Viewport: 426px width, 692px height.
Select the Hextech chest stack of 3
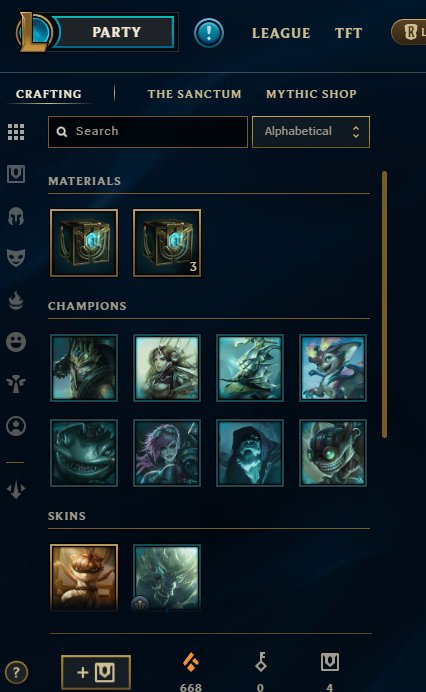click(x=167, y=243)
